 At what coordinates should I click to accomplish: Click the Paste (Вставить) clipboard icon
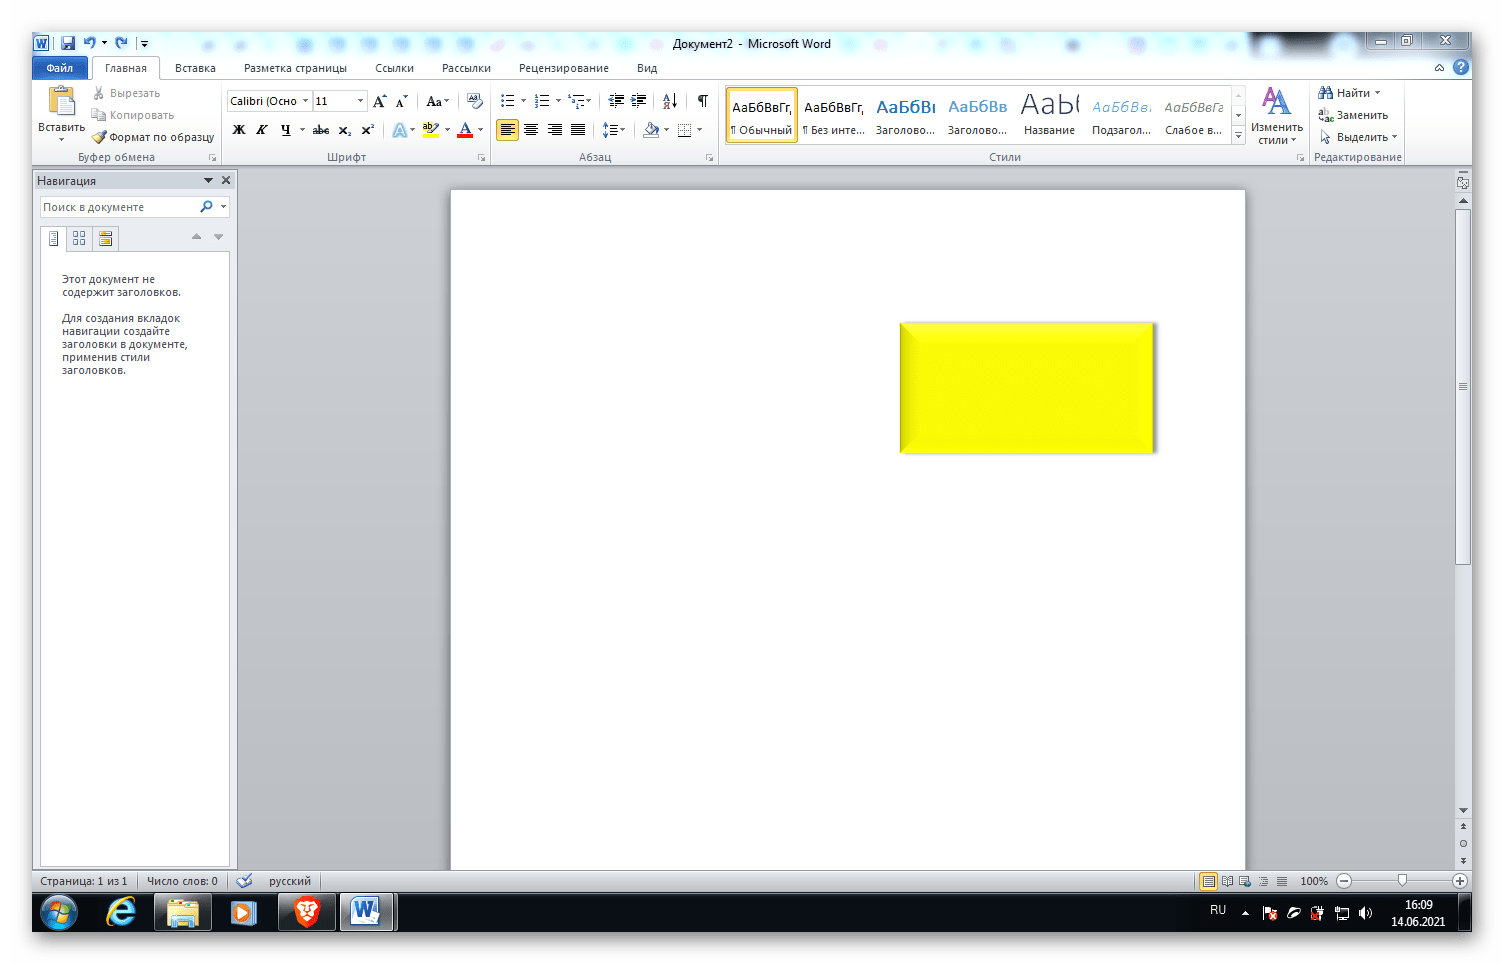pos(61,102)
